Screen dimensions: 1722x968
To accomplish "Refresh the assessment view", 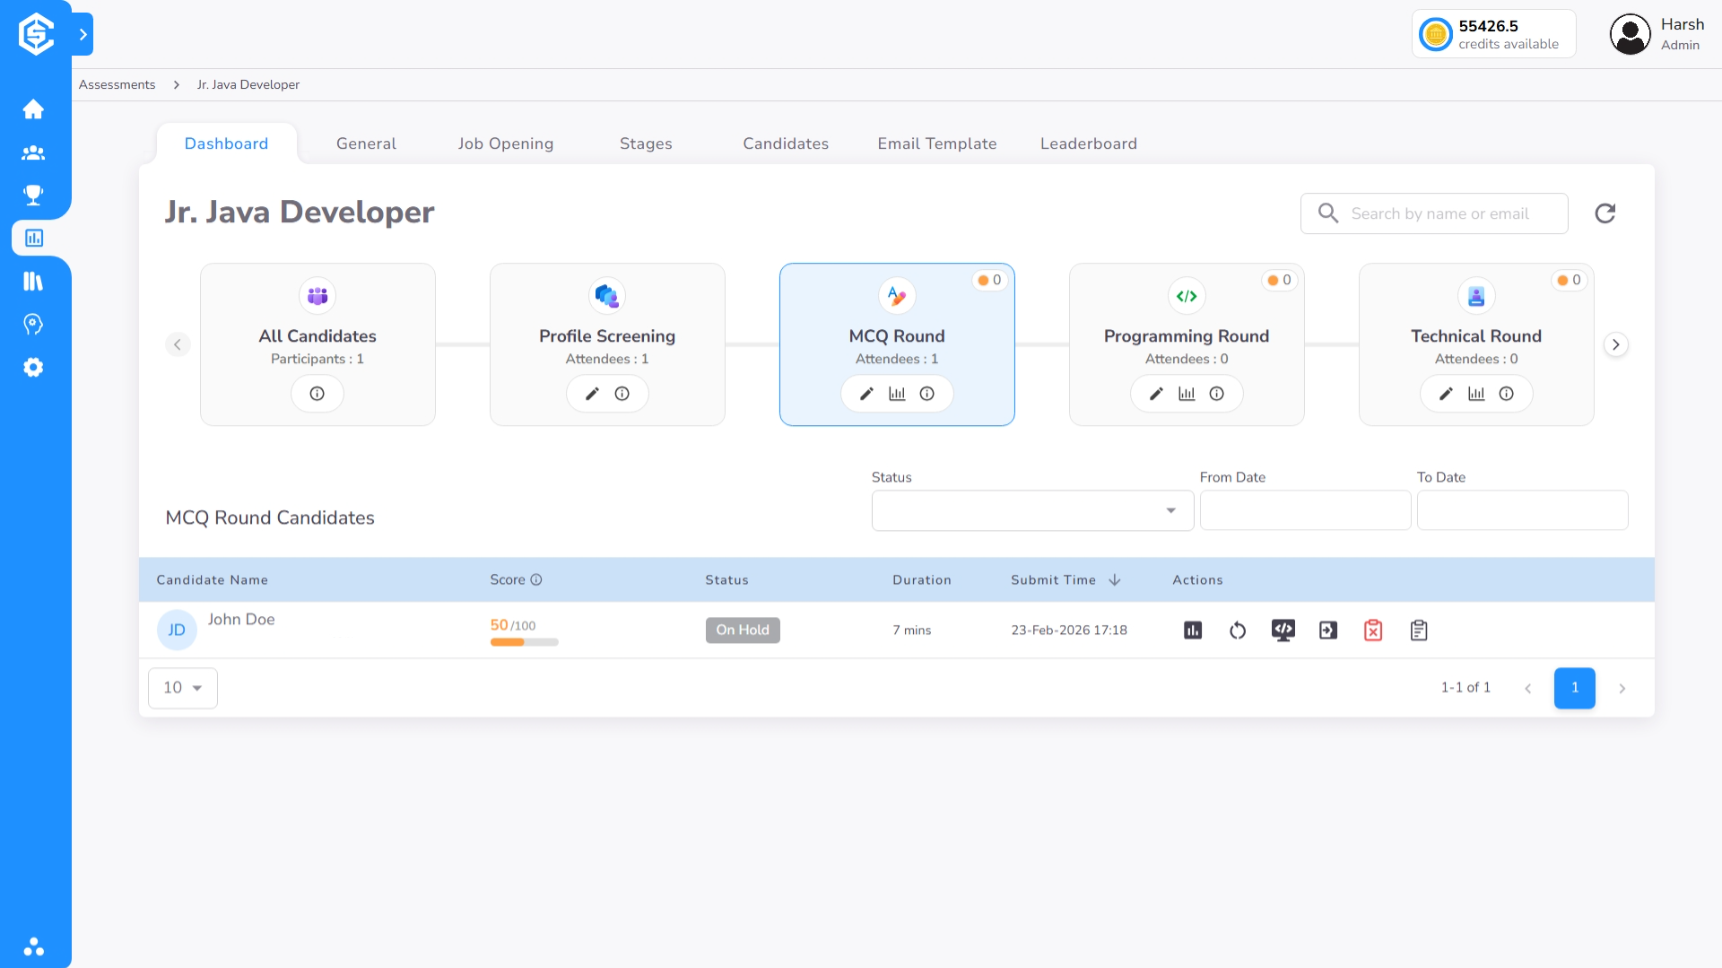I will [x=1605, y=213].
